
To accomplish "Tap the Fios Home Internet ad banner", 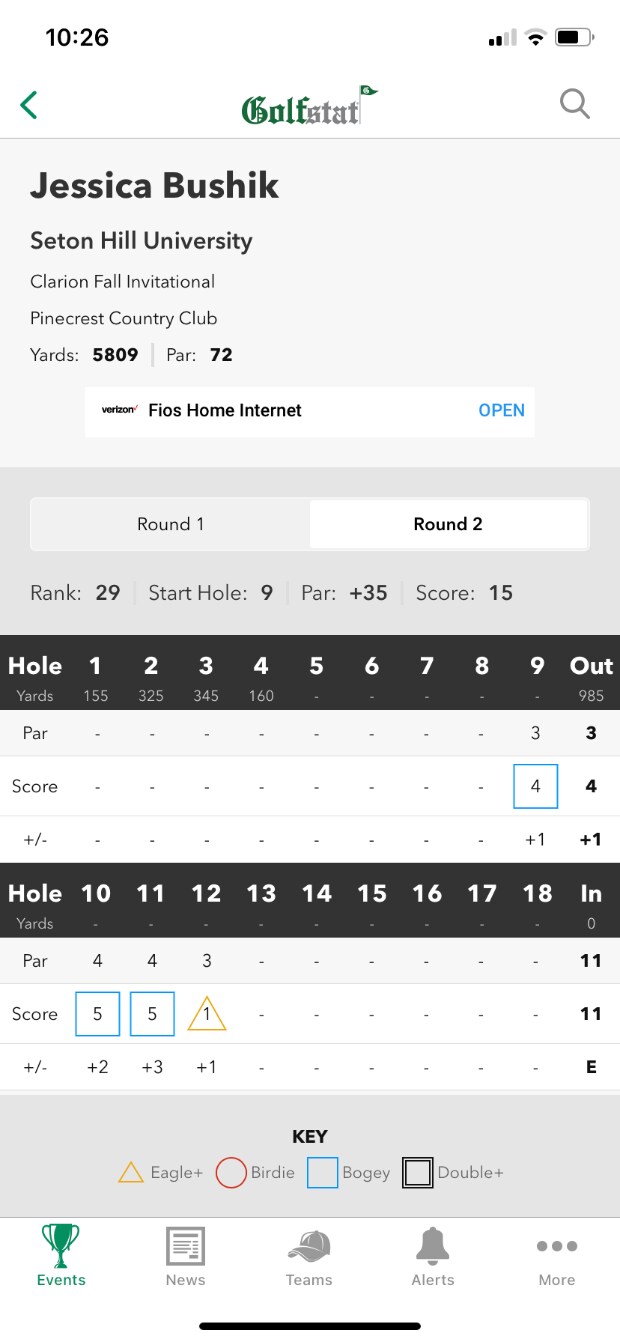I will click(x=225, y=410).
